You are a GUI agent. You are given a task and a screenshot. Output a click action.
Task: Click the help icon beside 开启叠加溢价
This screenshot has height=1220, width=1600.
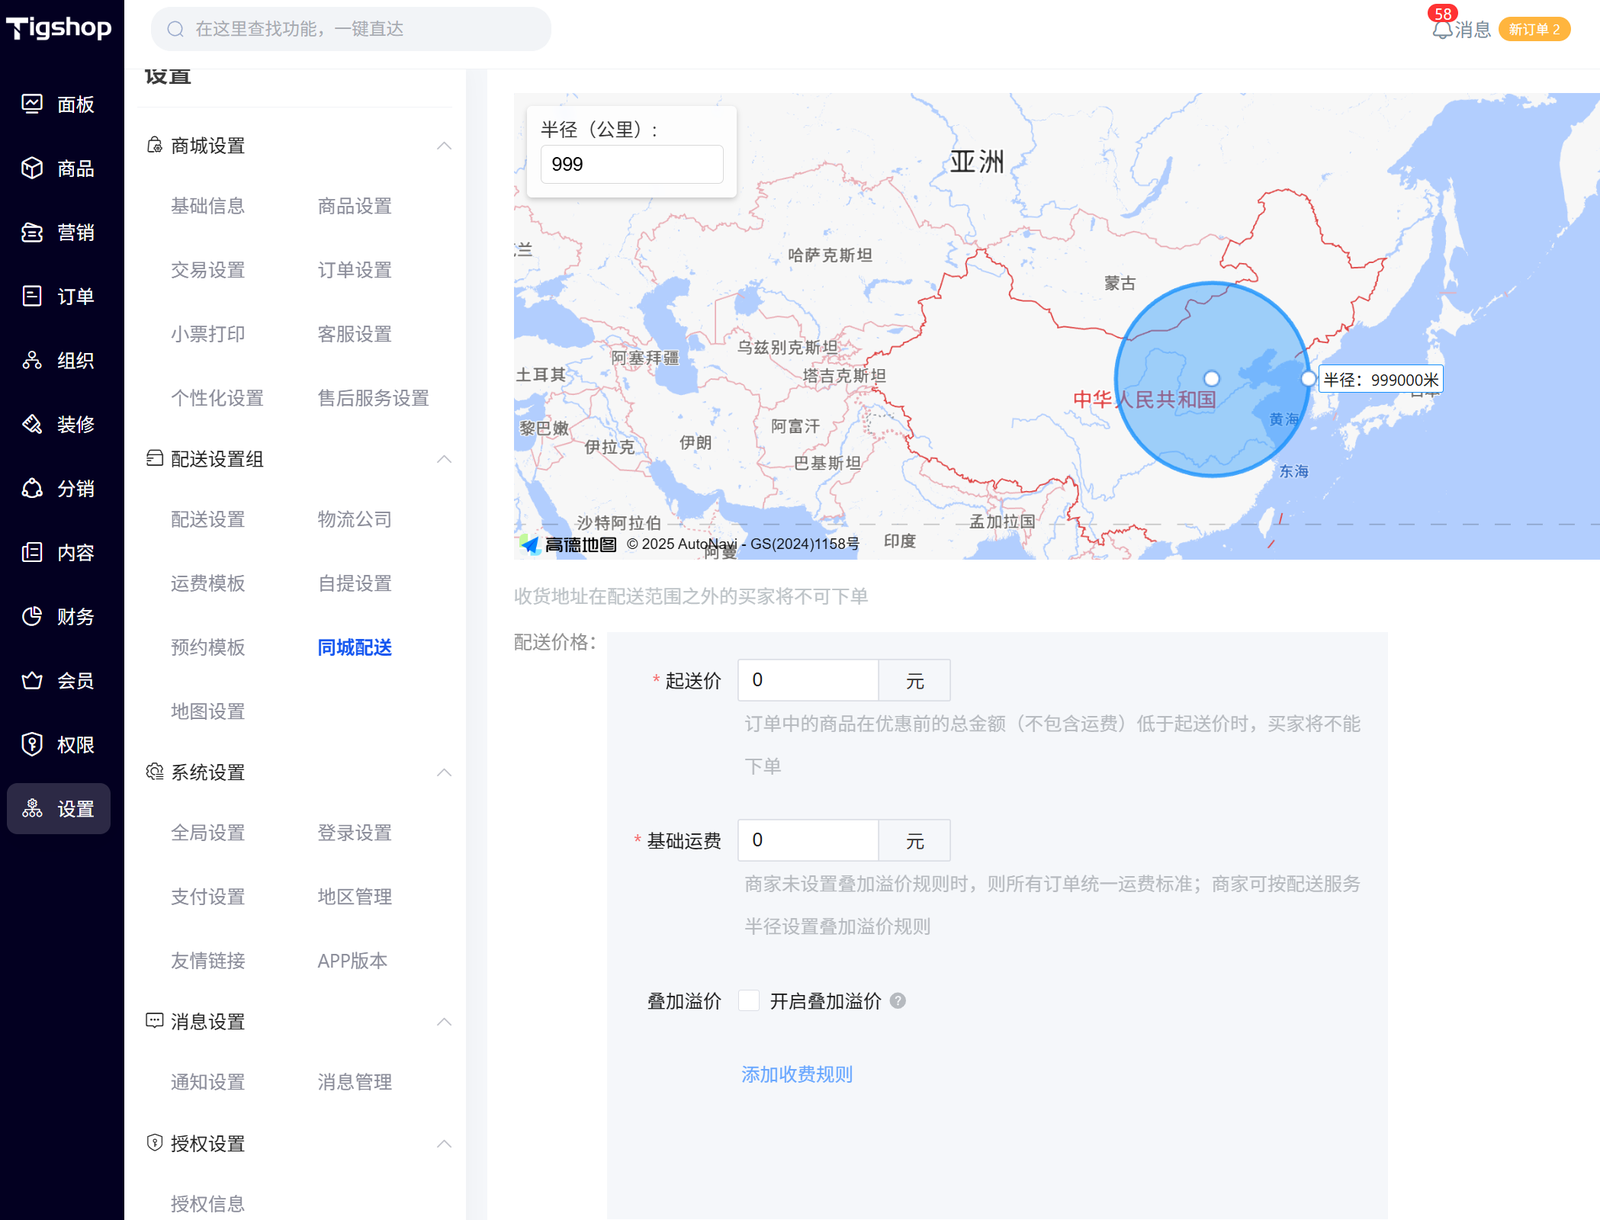pyautogui.click(x=898, y=1001)
